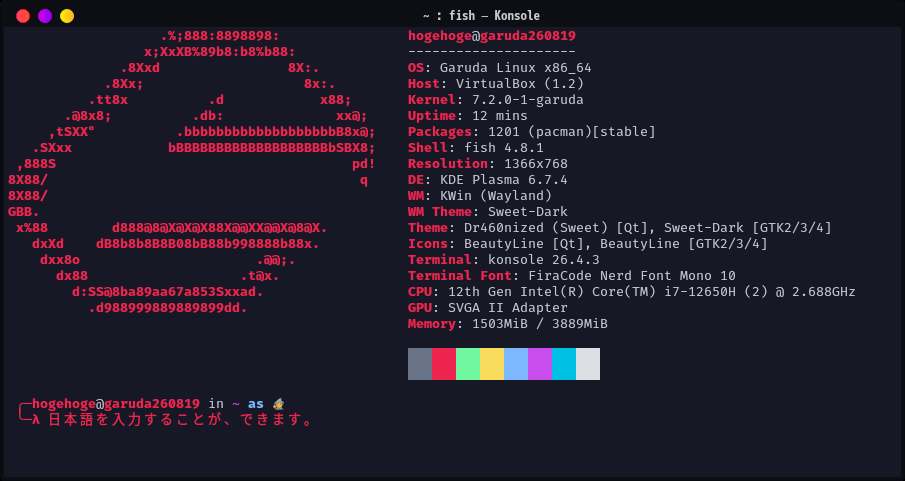The width and height of the screenshot is (905, 481).
Task: Click the white color block in palette
Action: 588,364
